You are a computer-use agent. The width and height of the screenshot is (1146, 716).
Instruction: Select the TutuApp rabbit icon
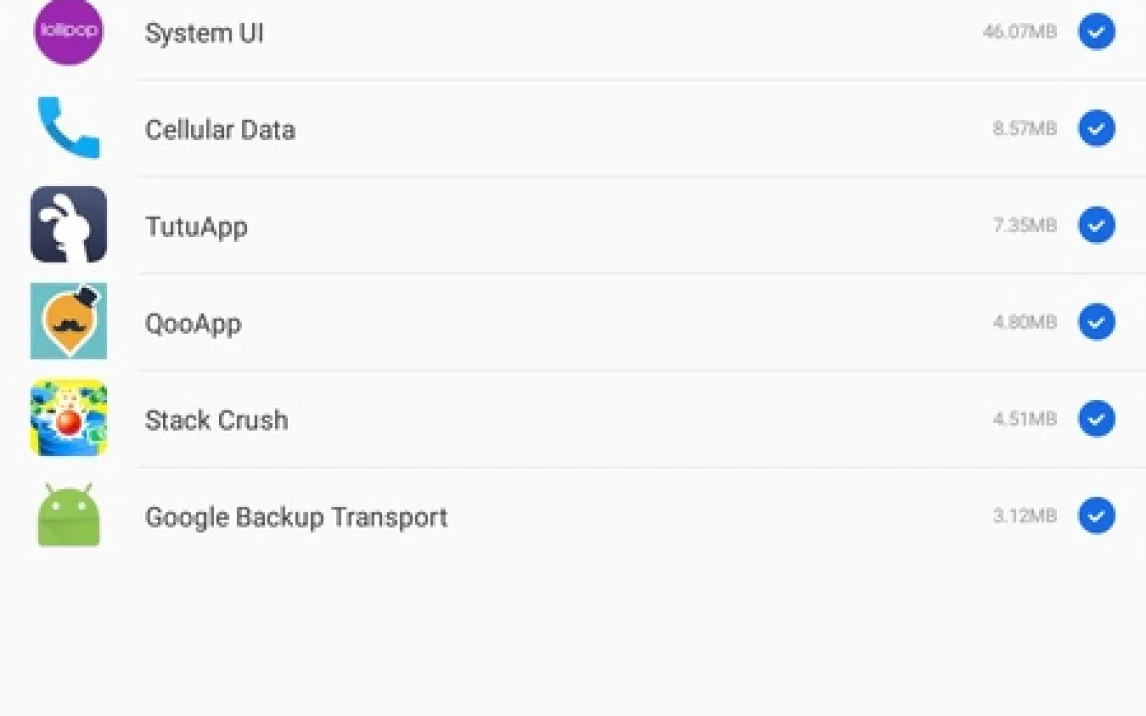68,225
